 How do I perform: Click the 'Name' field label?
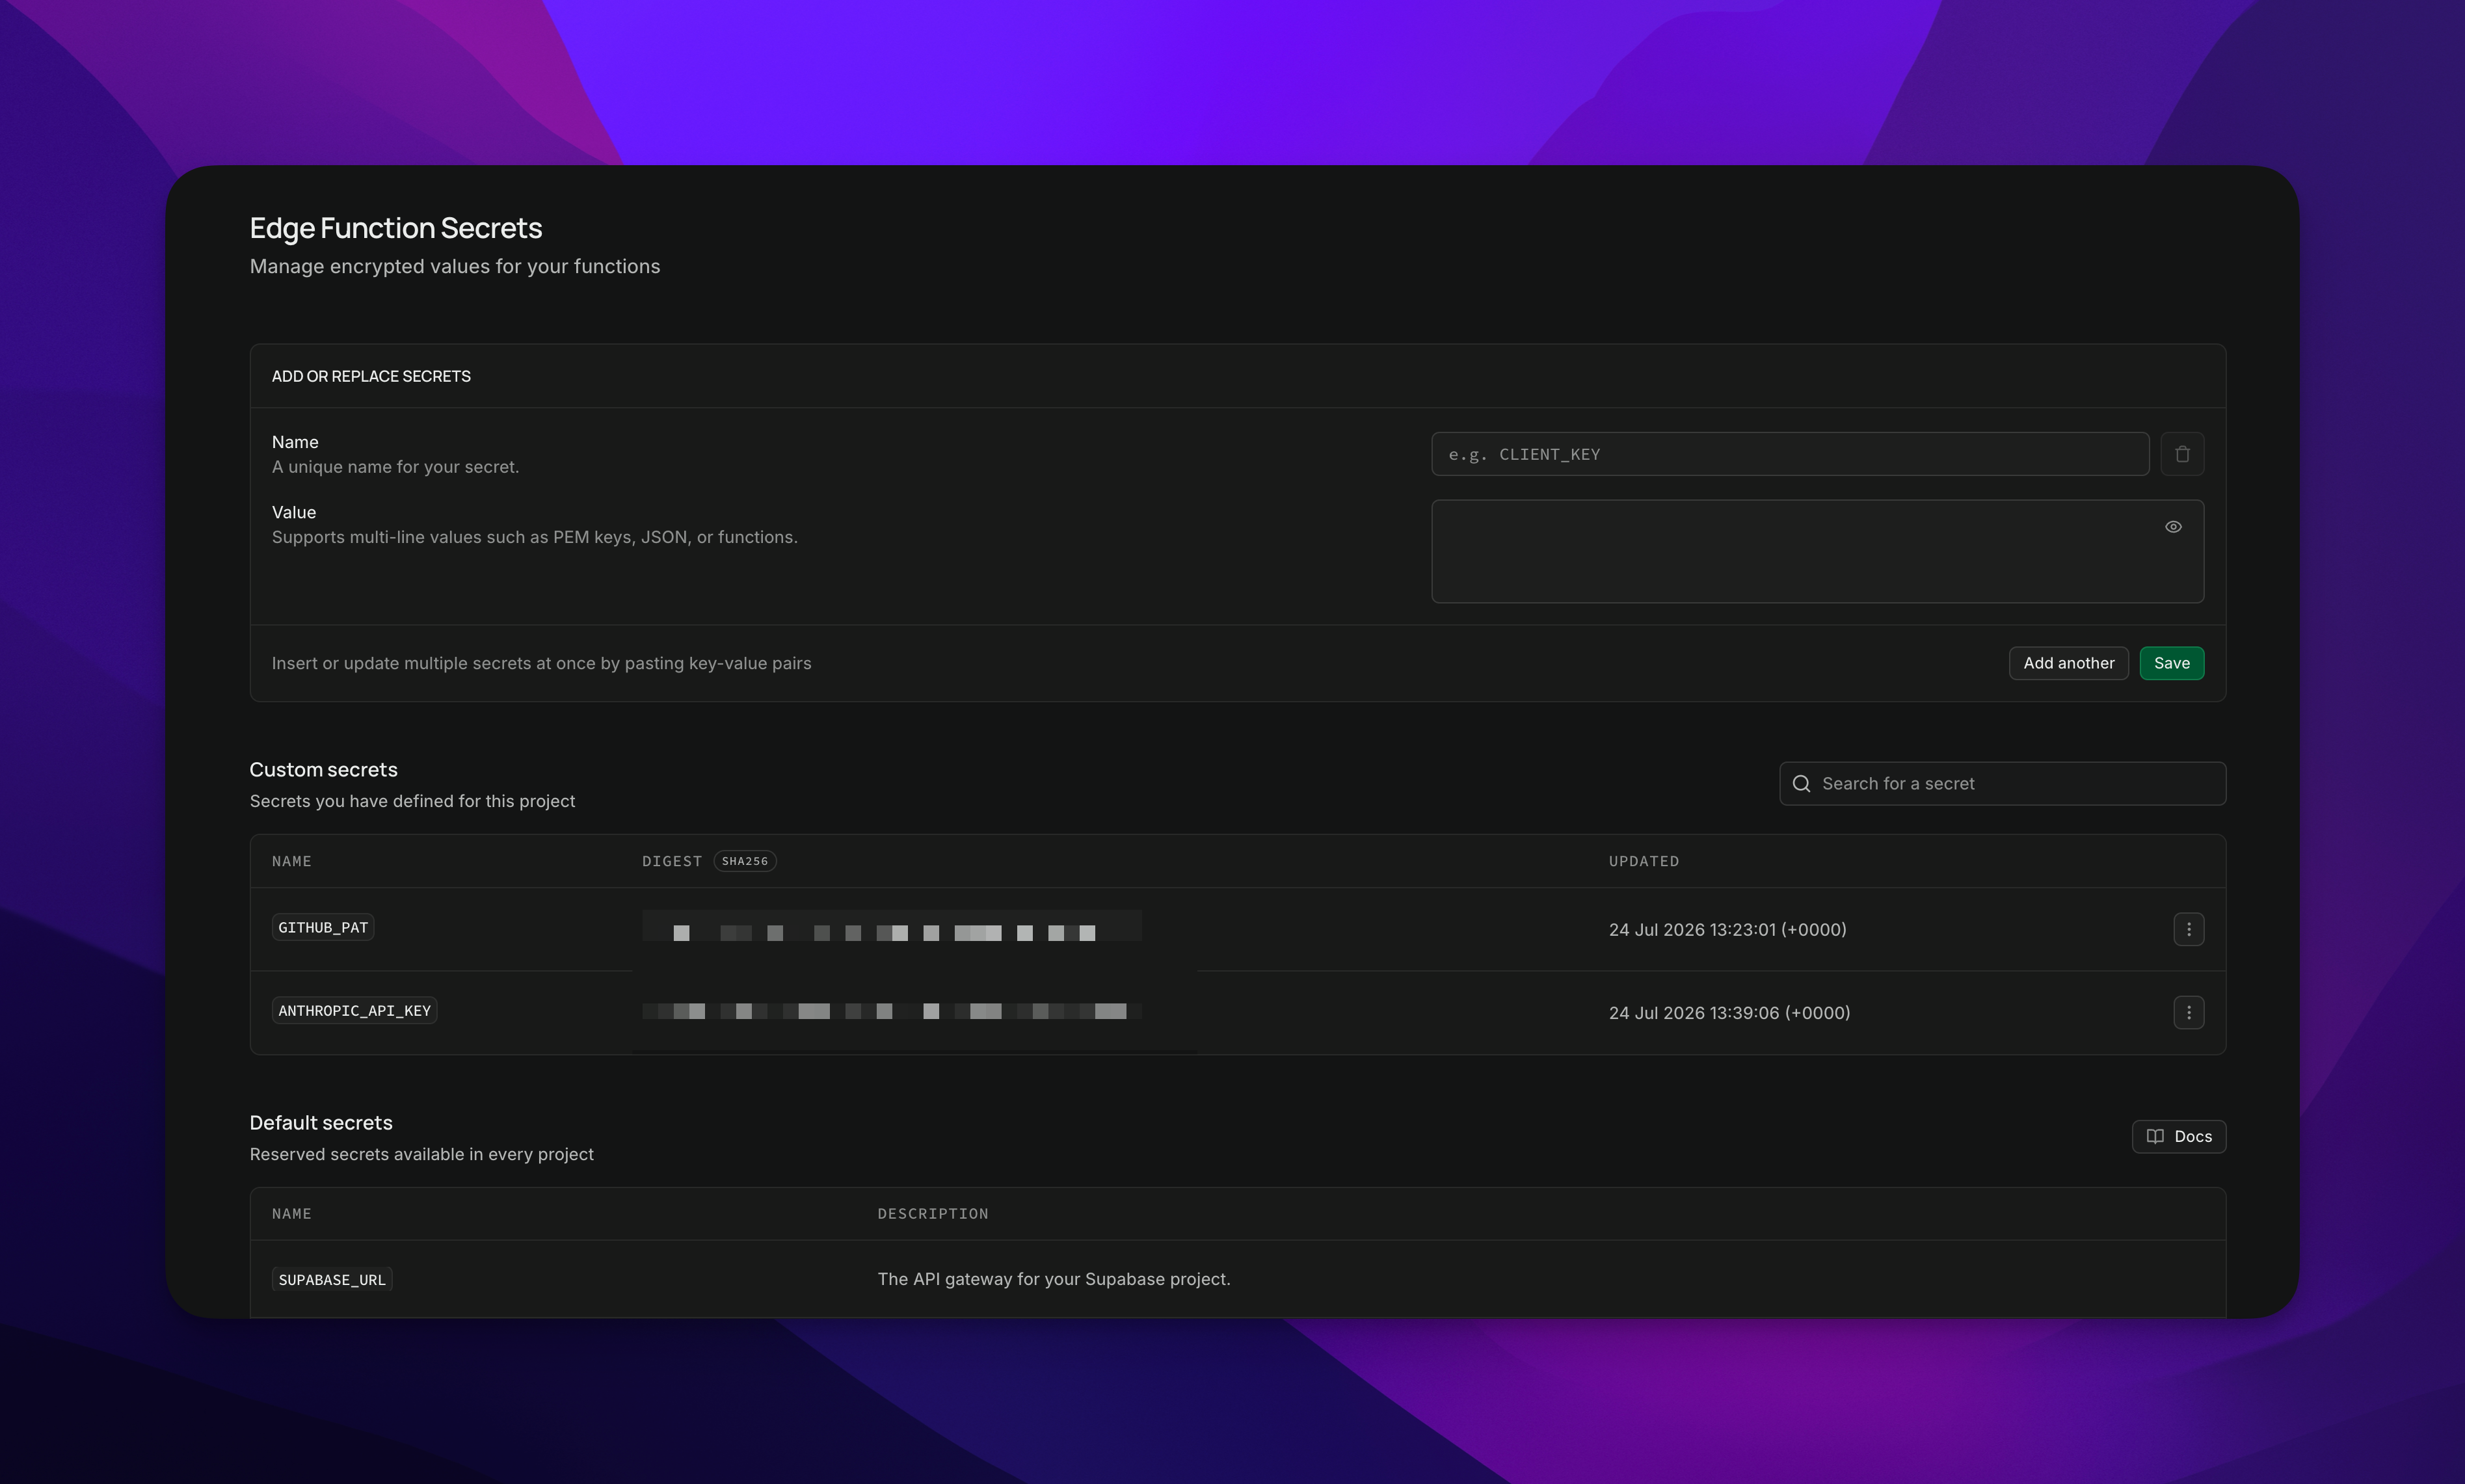[295, 442]
